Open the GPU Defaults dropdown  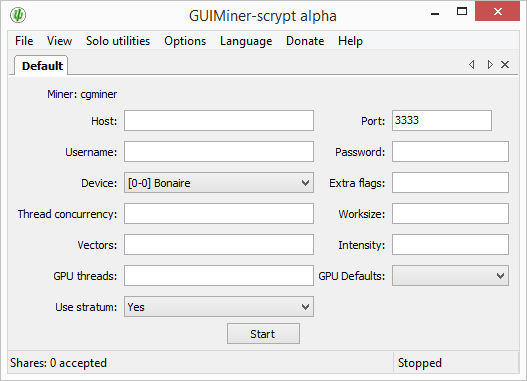pos(450,276)
